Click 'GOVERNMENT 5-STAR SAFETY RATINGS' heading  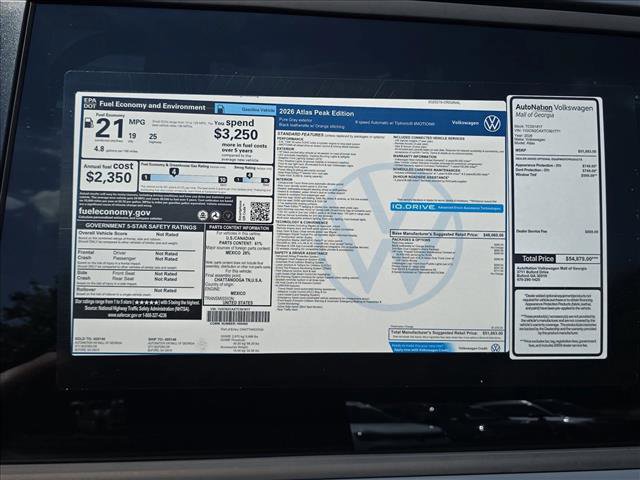[x=141, y=227]
